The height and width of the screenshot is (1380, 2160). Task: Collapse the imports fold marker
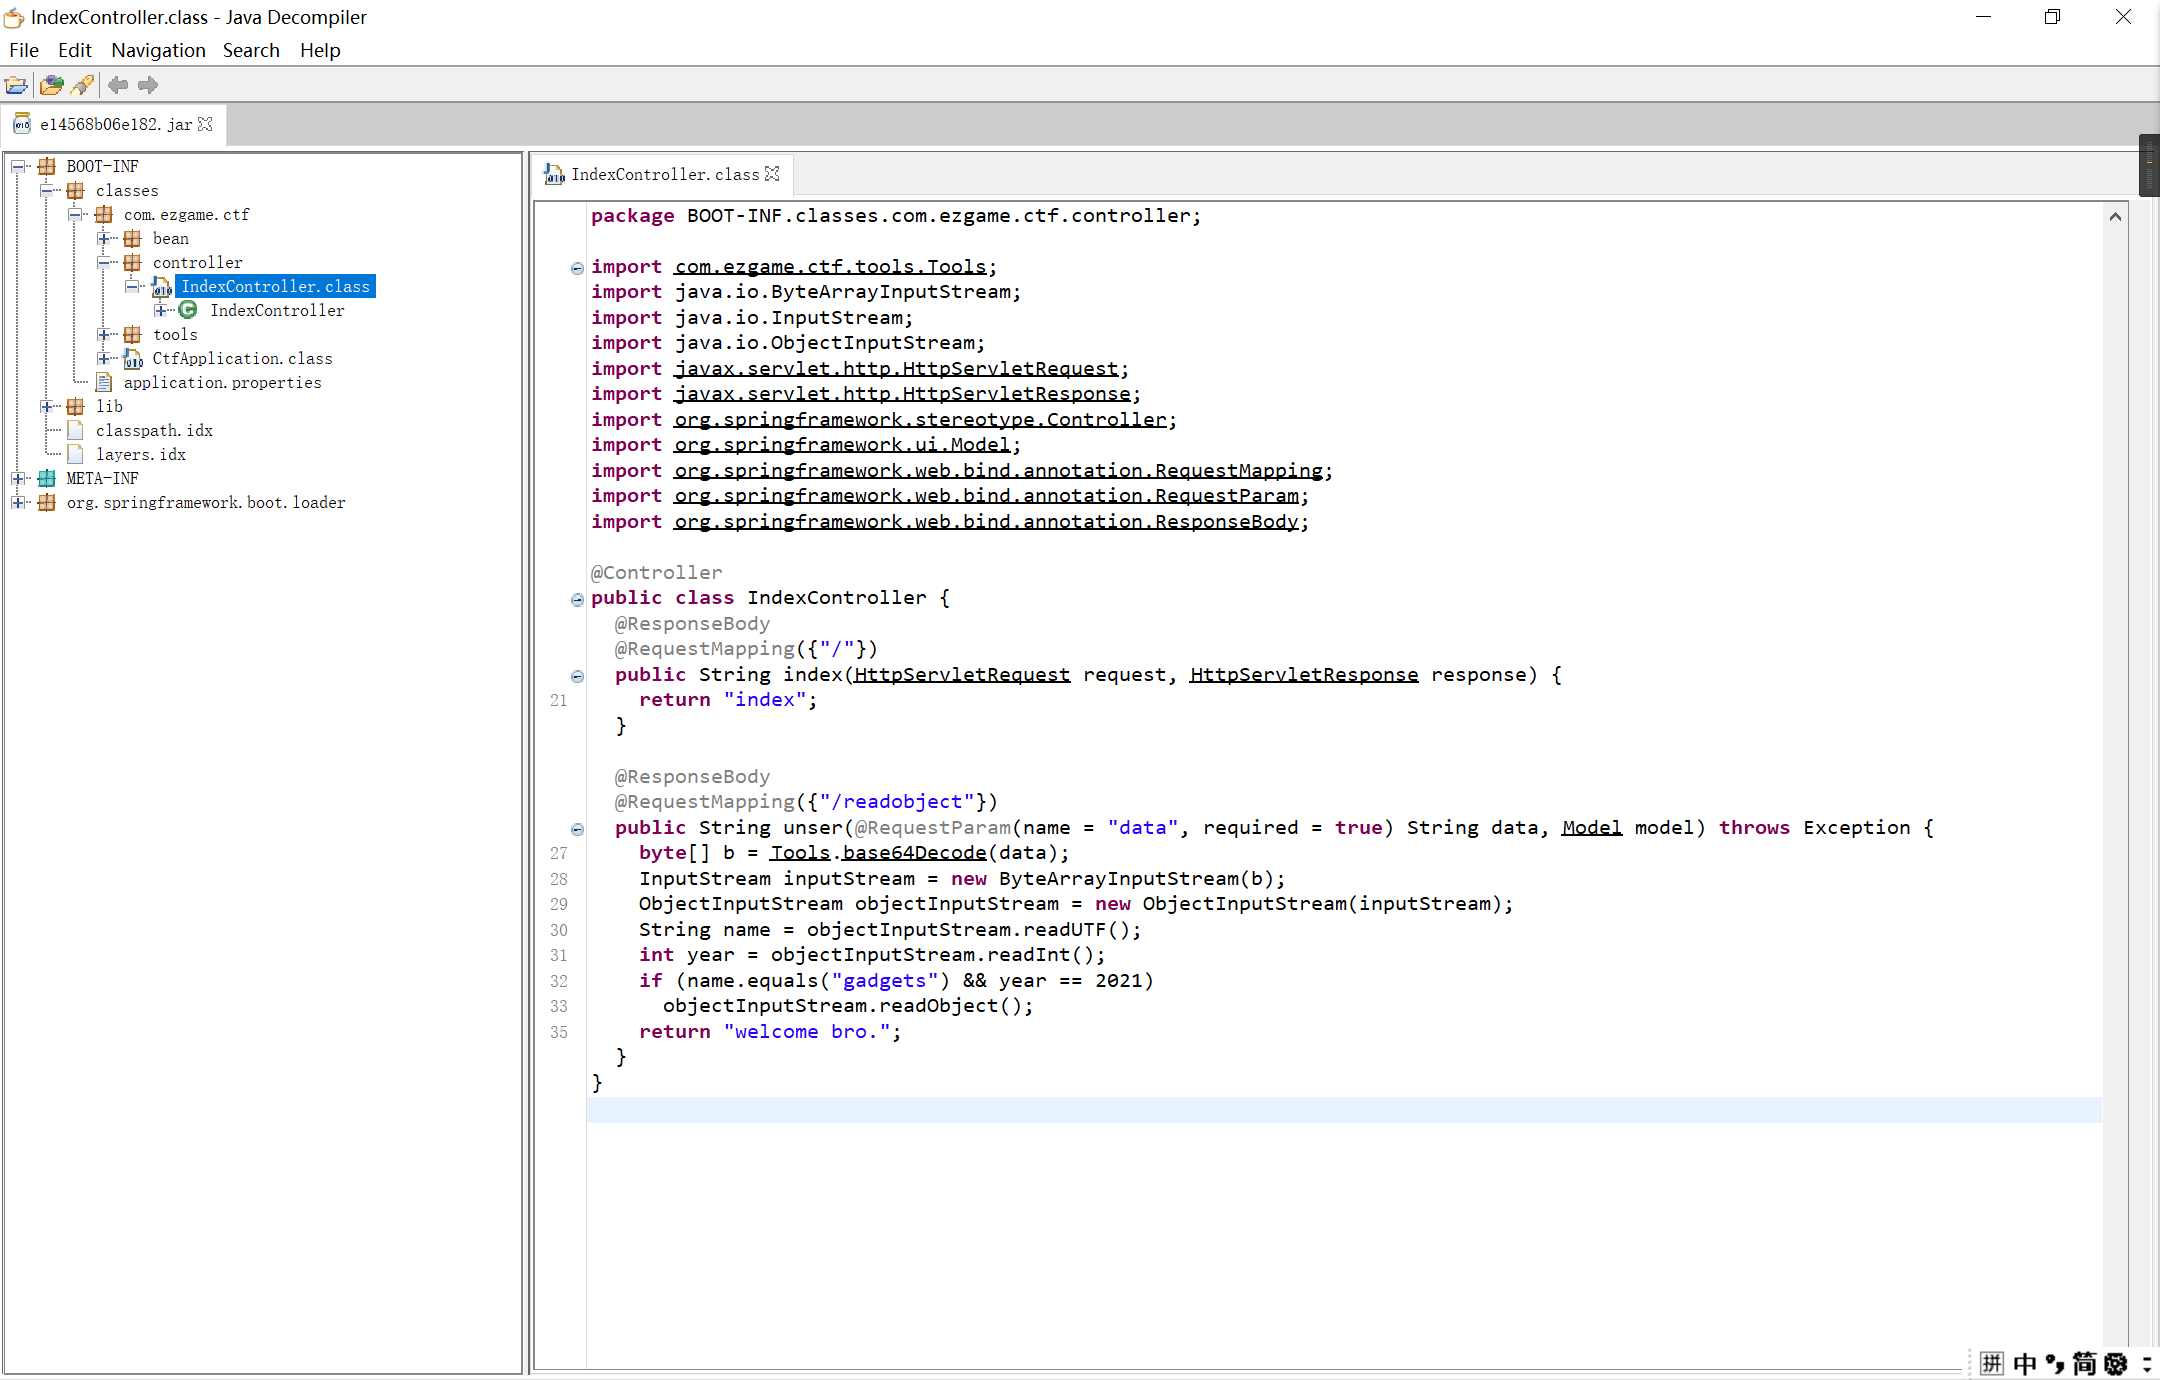pyautogui.click(x=577, y=268)
